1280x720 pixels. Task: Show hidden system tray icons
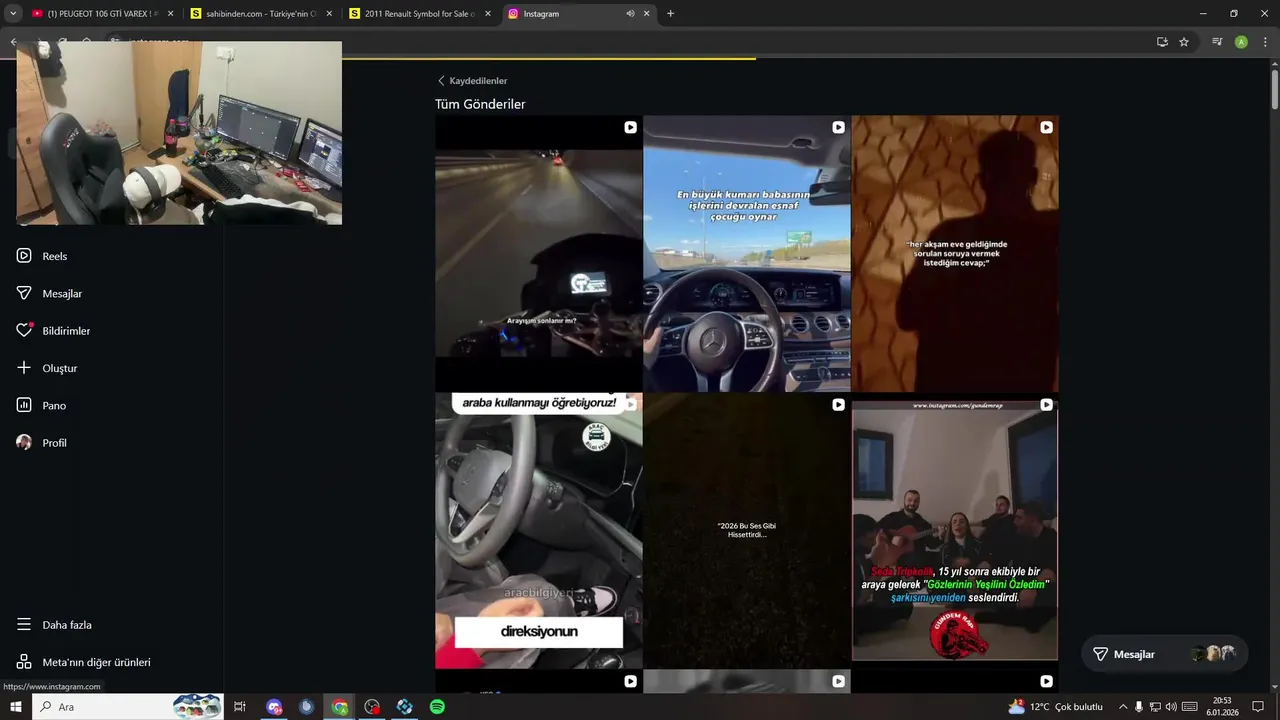(1123, 707)
